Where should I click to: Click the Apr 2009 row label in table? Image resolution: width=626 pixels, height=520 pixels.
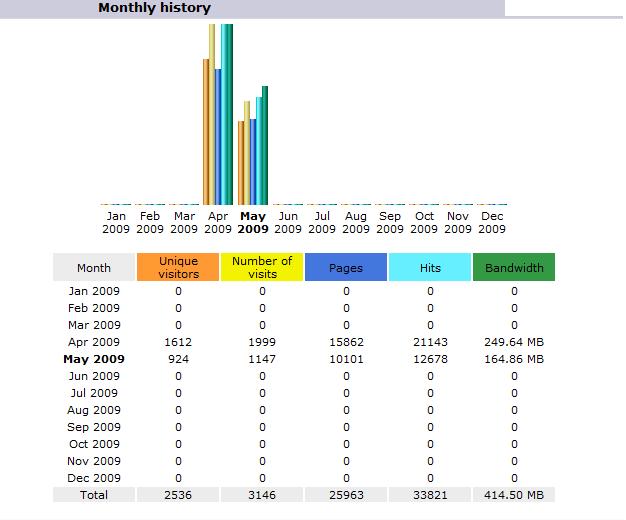tap(94, 342)
